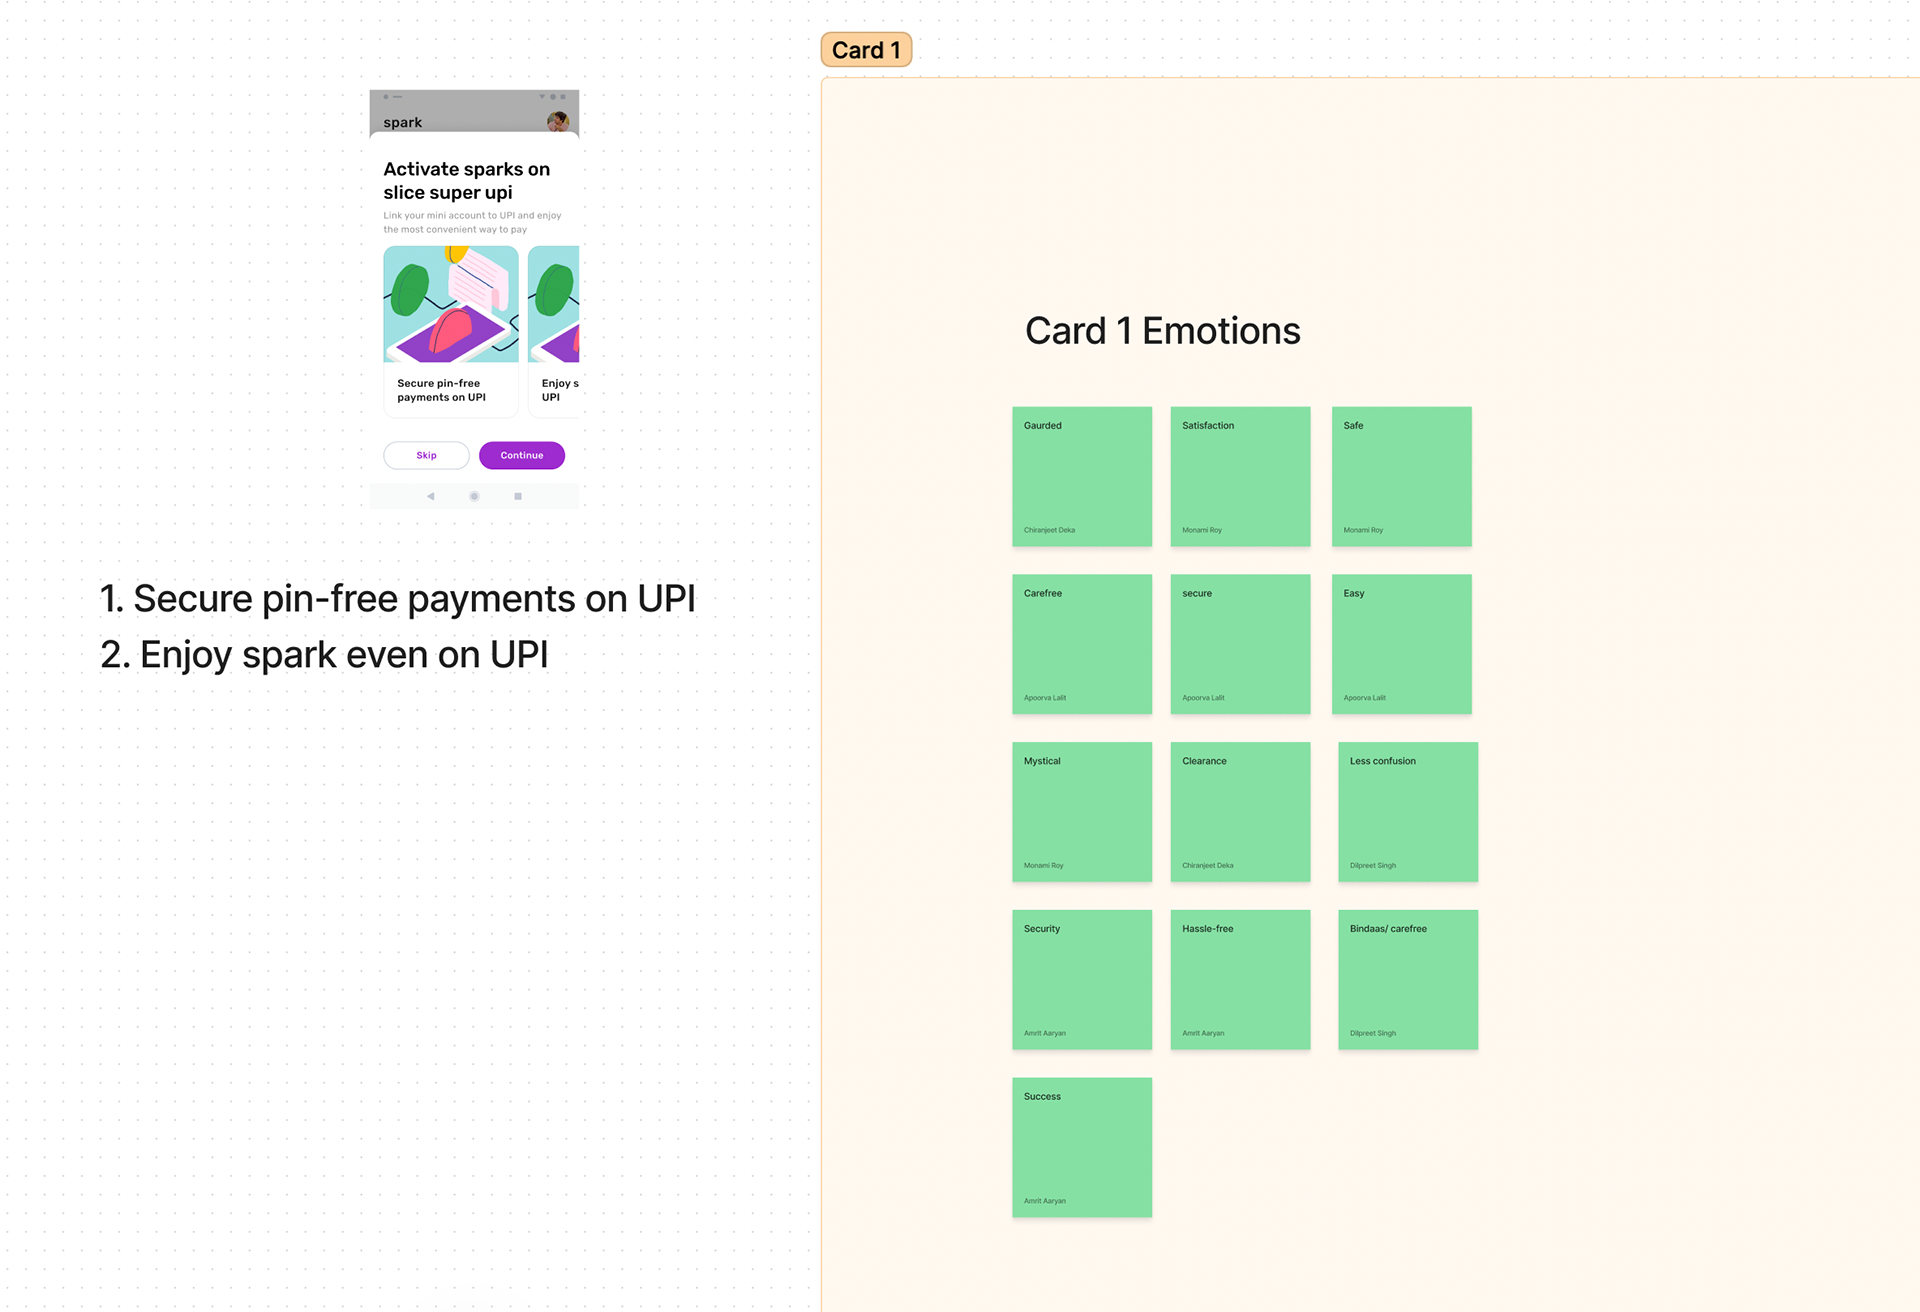Click the purple Continue button
The width and height of the screenshot is (1920, 1312).
522,455
